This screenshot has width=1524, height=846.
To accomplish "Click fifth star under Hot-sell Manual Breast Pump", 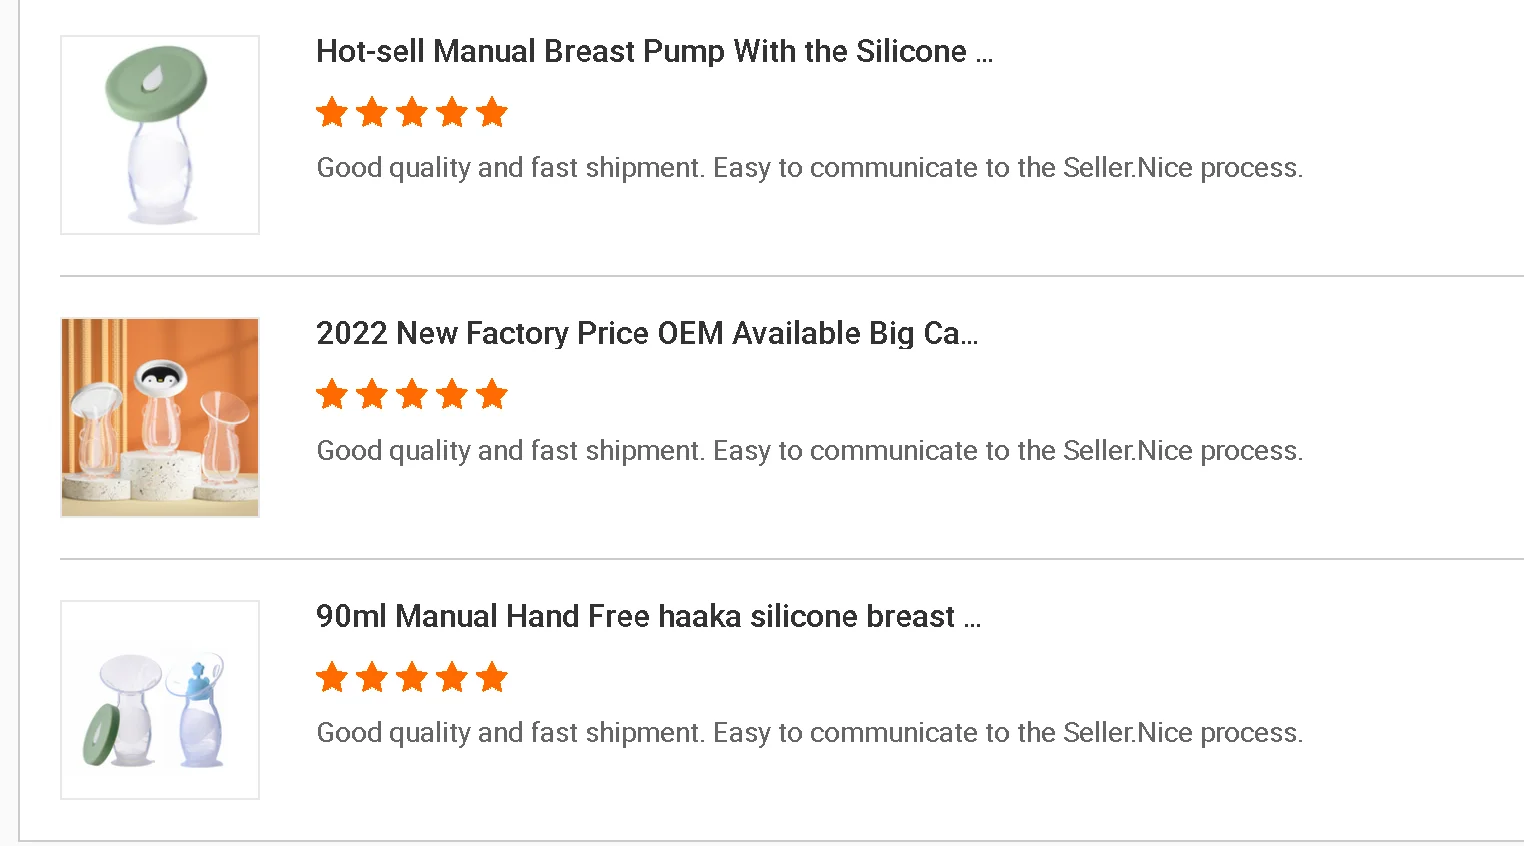I will click(x=492, y=112).
